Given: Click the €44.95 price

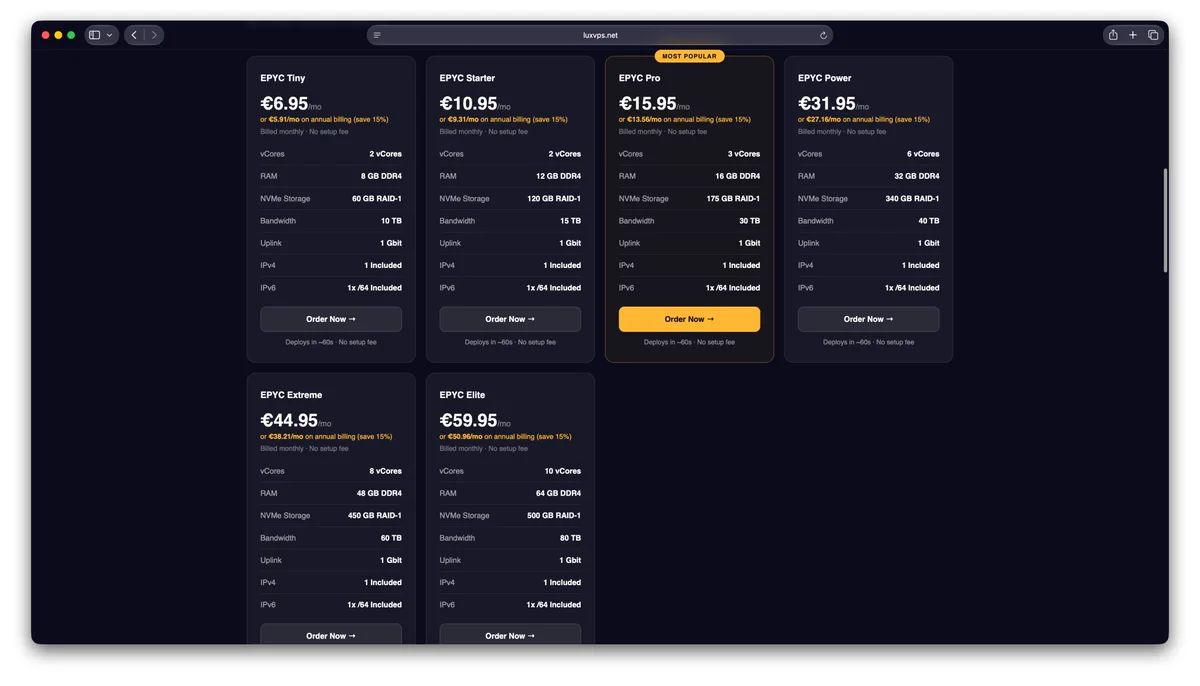Looking at the screenshot, I should [x=289, y=421].
